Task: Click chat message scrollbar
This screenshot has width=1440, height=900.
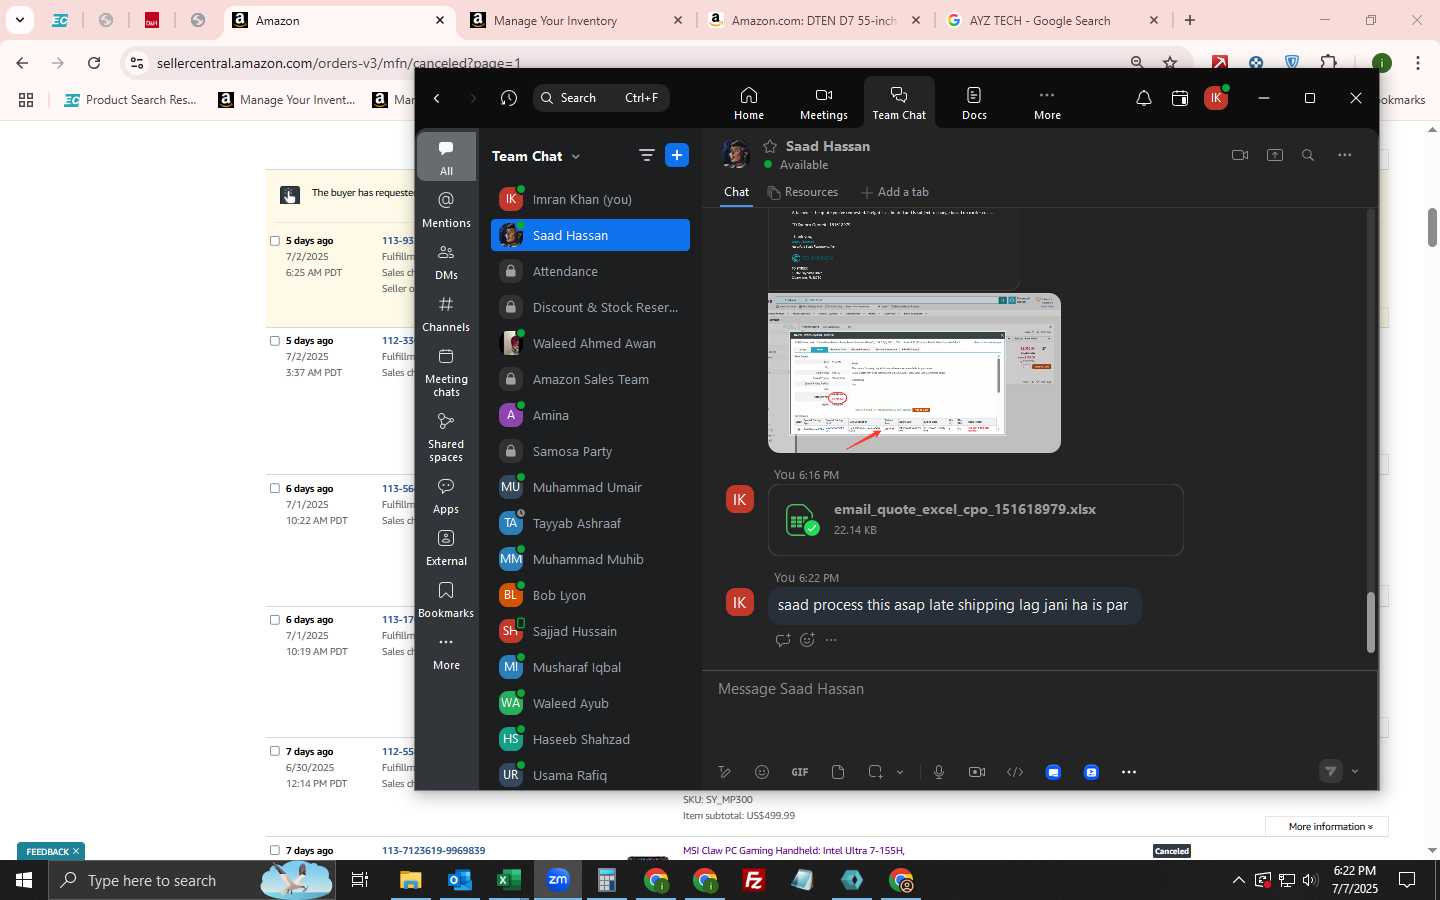Action: coord(1371,622)
